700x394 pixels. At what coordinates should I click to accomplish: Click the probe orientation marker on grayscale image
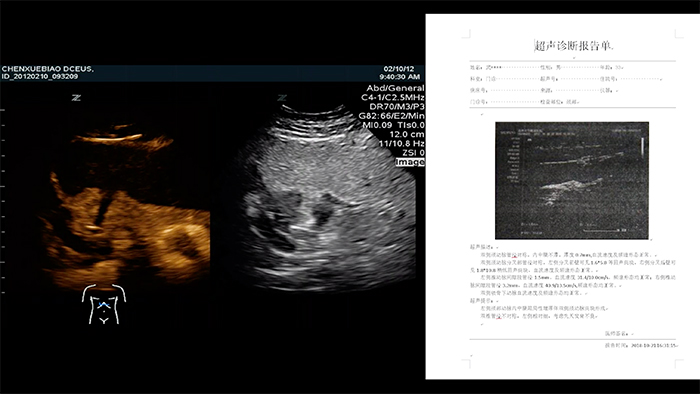[282, 98]
